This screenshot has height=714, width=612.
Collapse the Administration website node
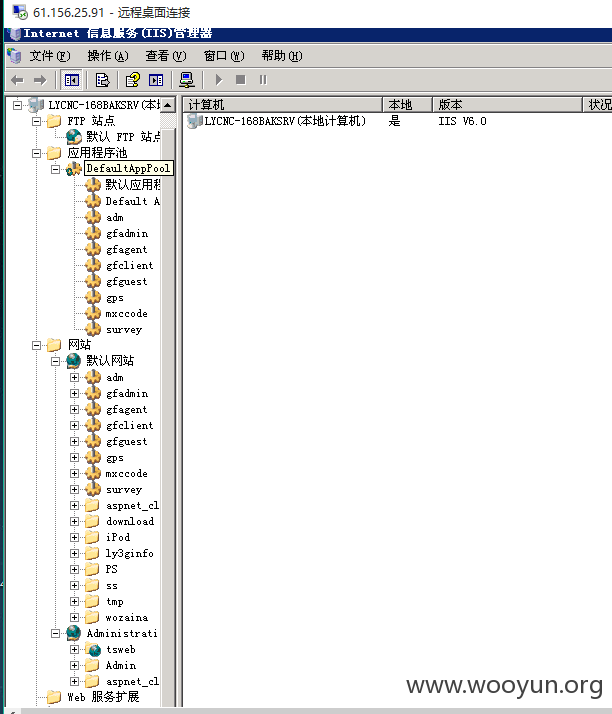[56, 633]
